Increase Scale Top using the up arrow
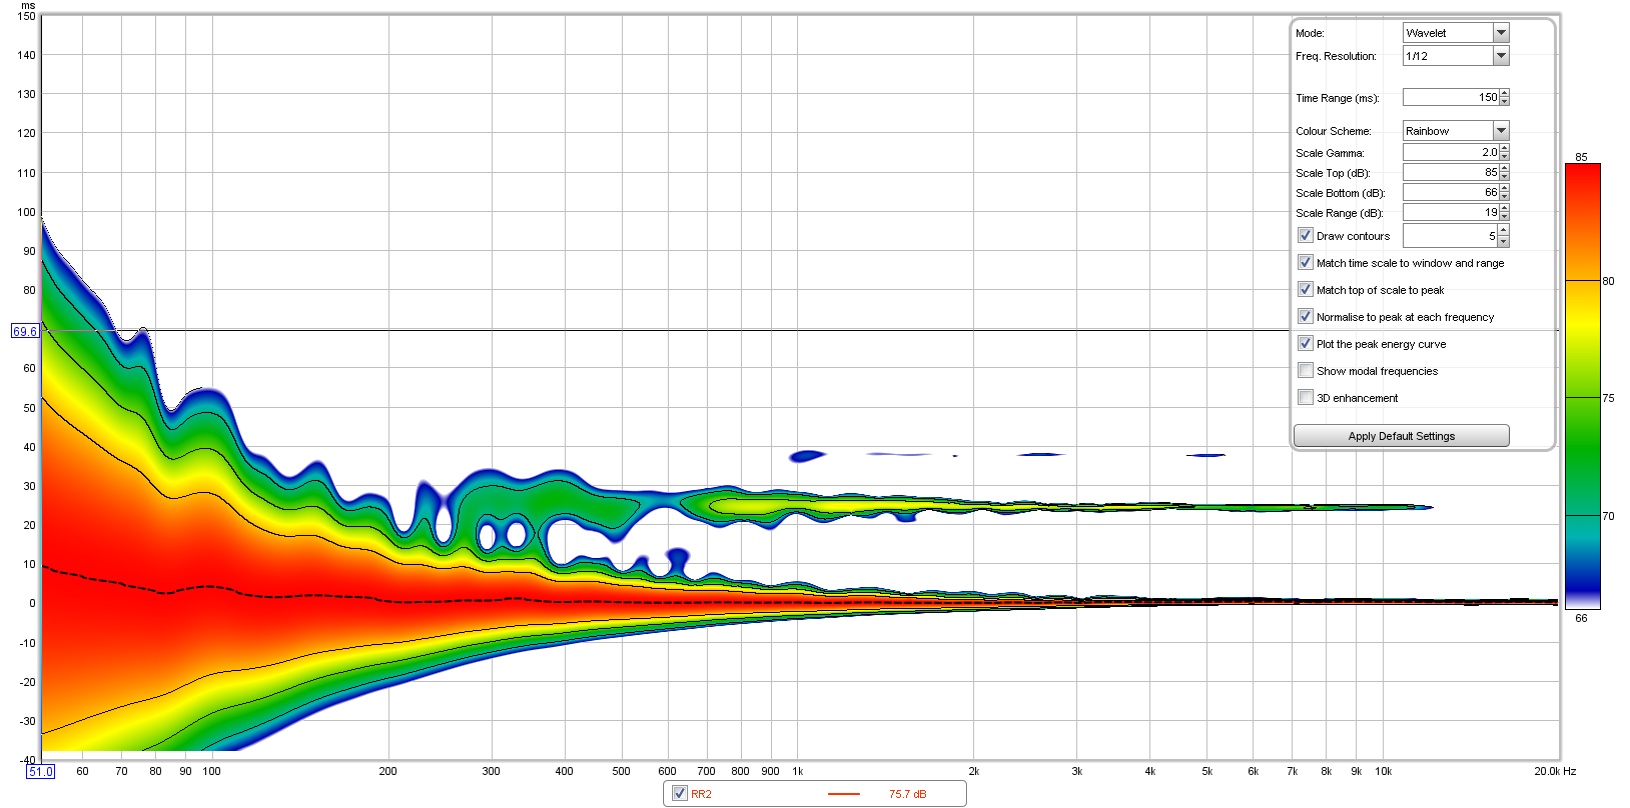1630x808 pixels. tap(1504, 168)
